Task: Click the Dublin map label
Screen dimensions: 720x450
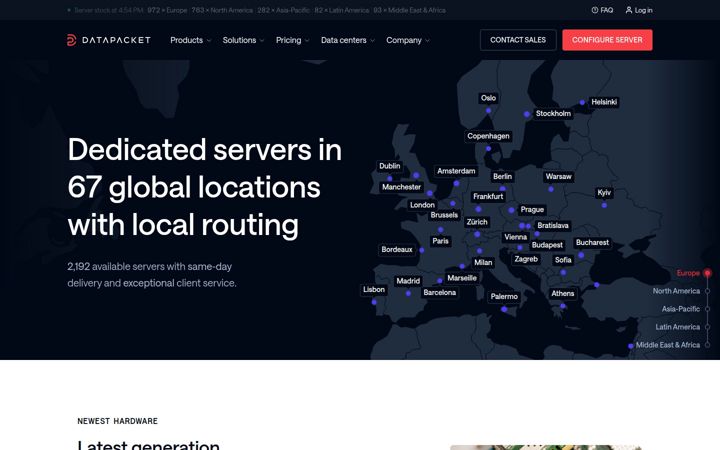Action: point(389,166)
